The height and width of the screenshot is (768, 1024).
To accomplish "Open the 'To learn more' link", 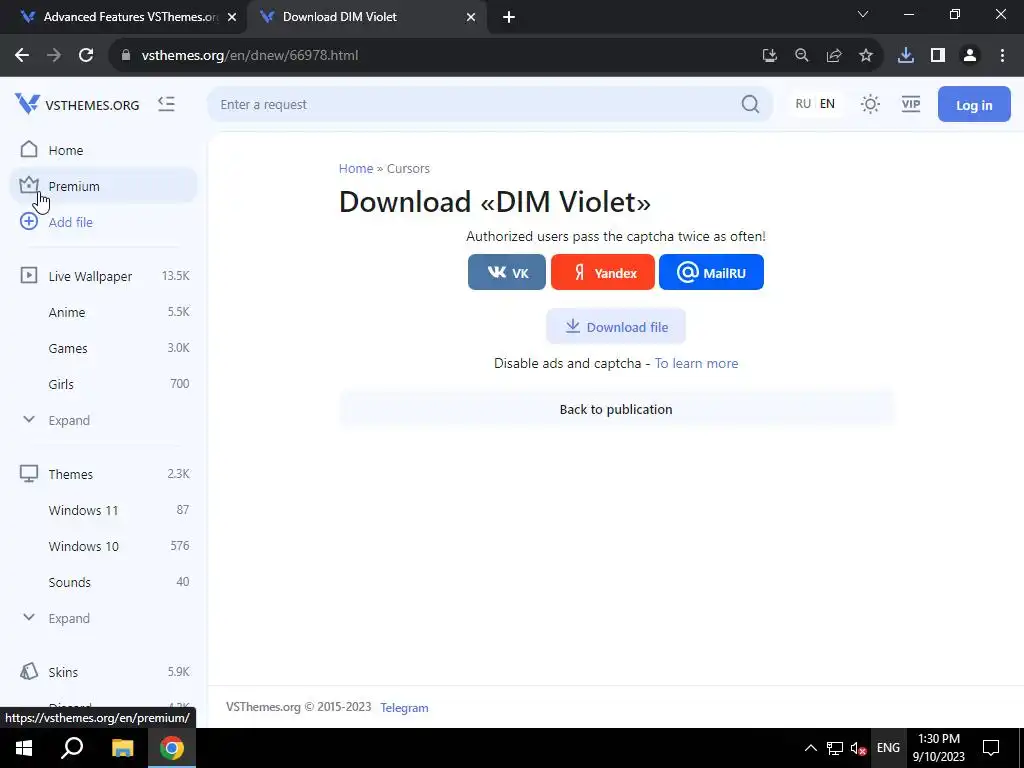I will point(696,363).
